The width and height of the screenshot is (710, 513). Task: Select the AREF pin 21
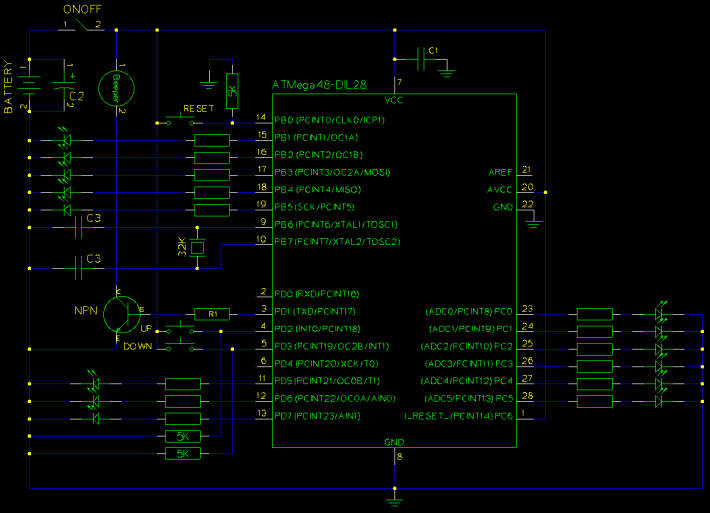[500, 171]
